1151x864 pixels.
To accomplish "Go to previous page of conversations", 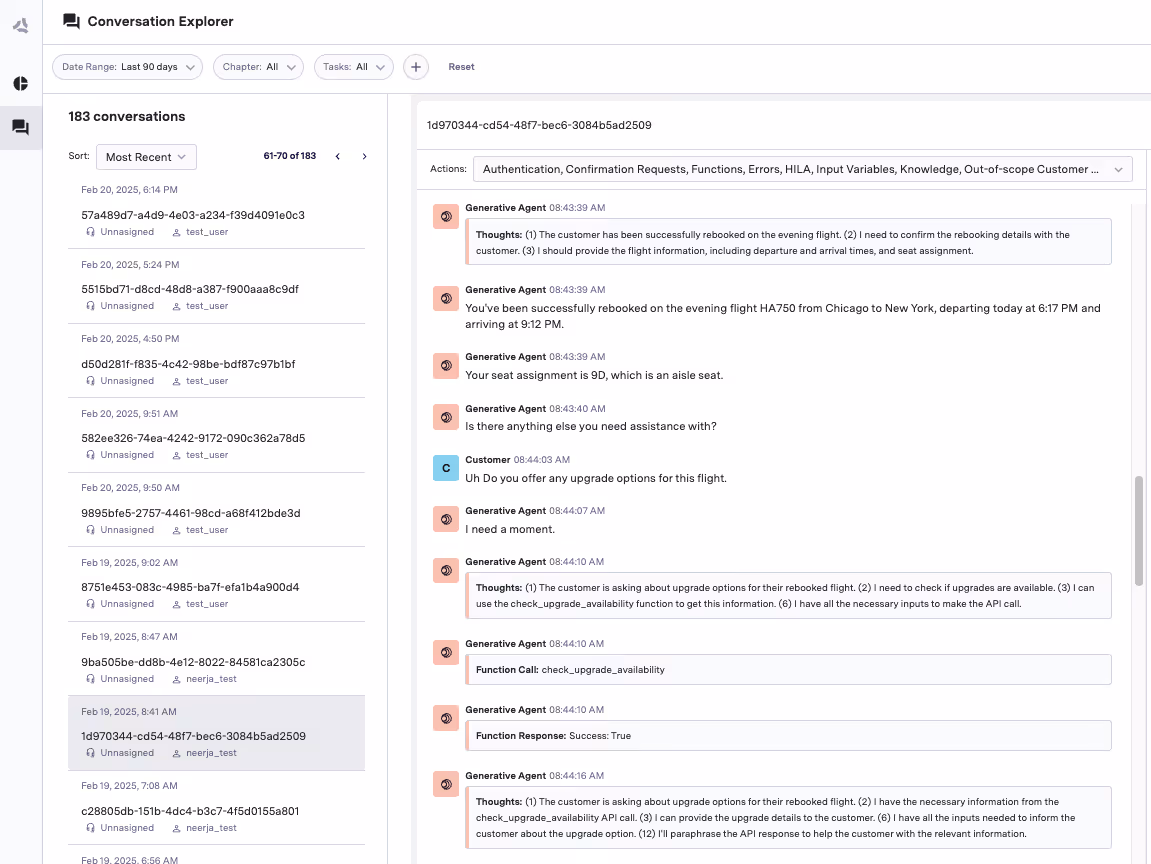I will 338,156.
